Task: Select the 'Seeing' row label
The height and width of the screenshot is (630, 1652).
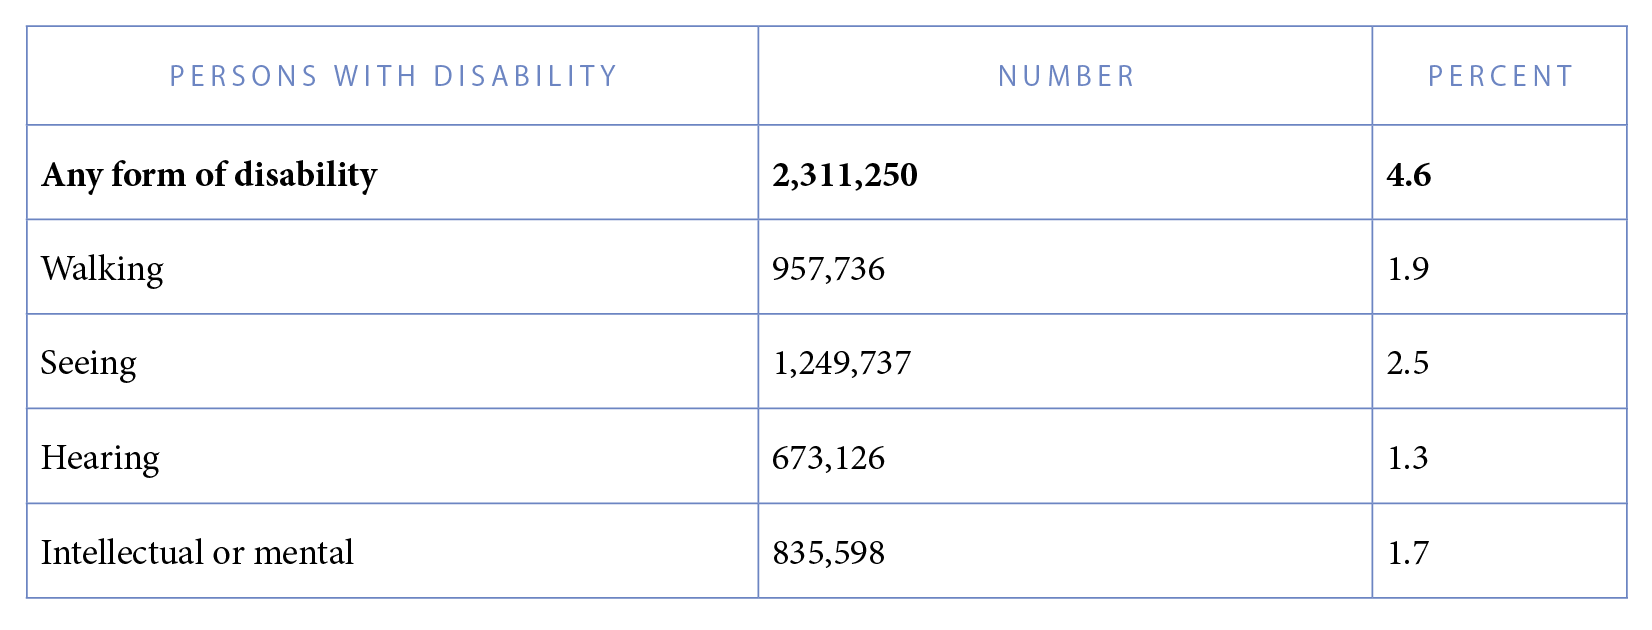Action: click(x=89, y=363)
